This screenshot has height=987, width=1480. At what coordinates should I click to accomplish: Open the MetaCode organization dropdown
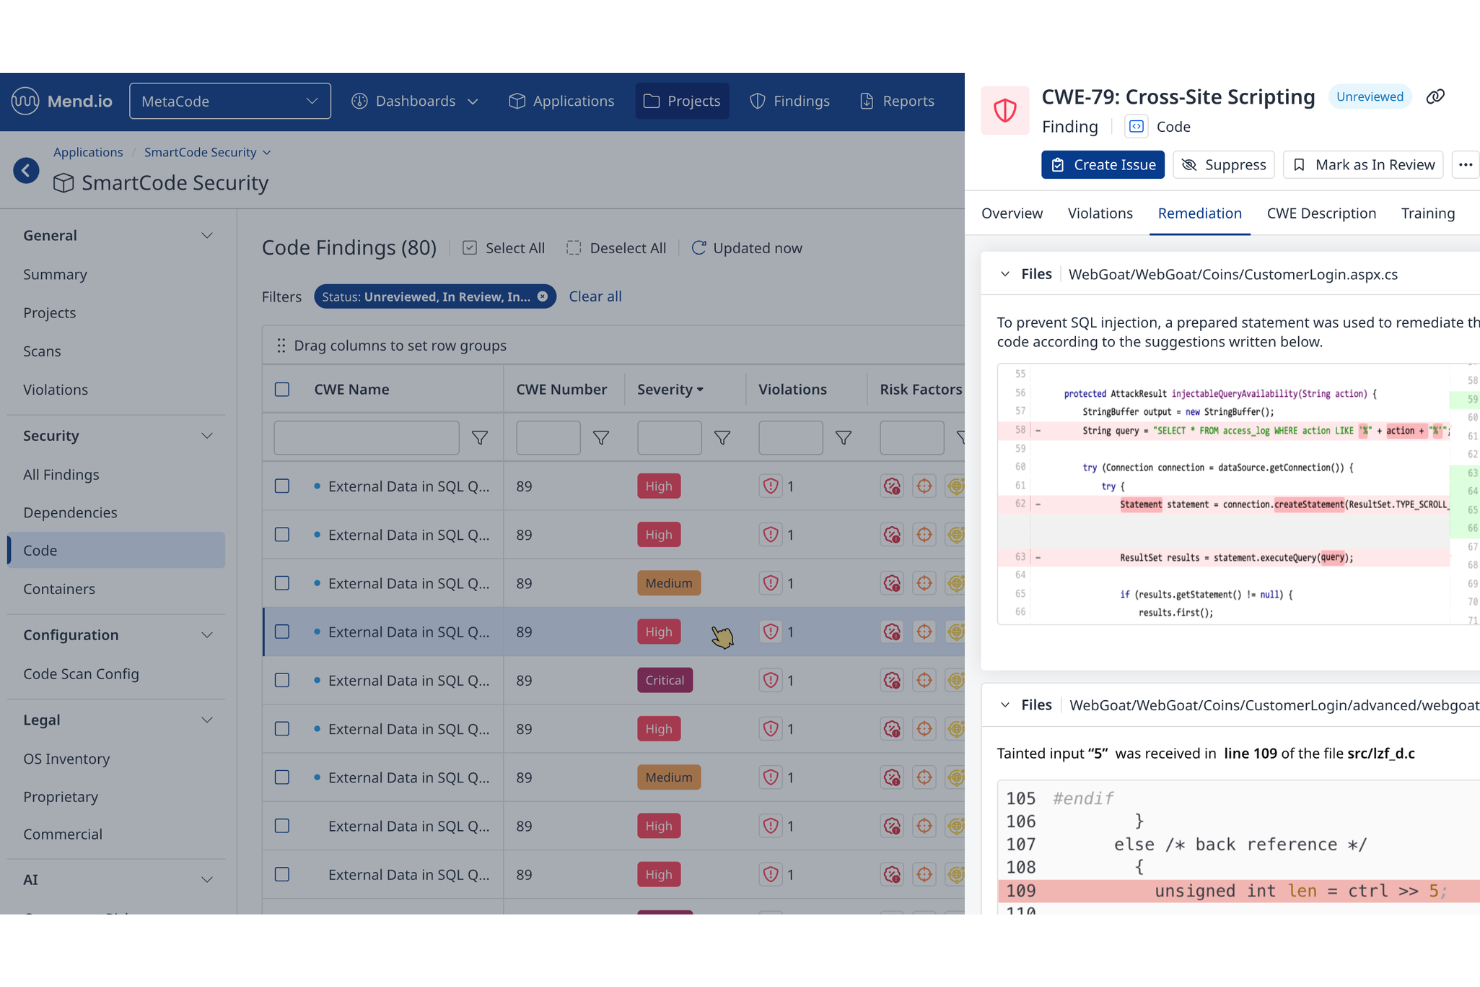coord(230,100)
